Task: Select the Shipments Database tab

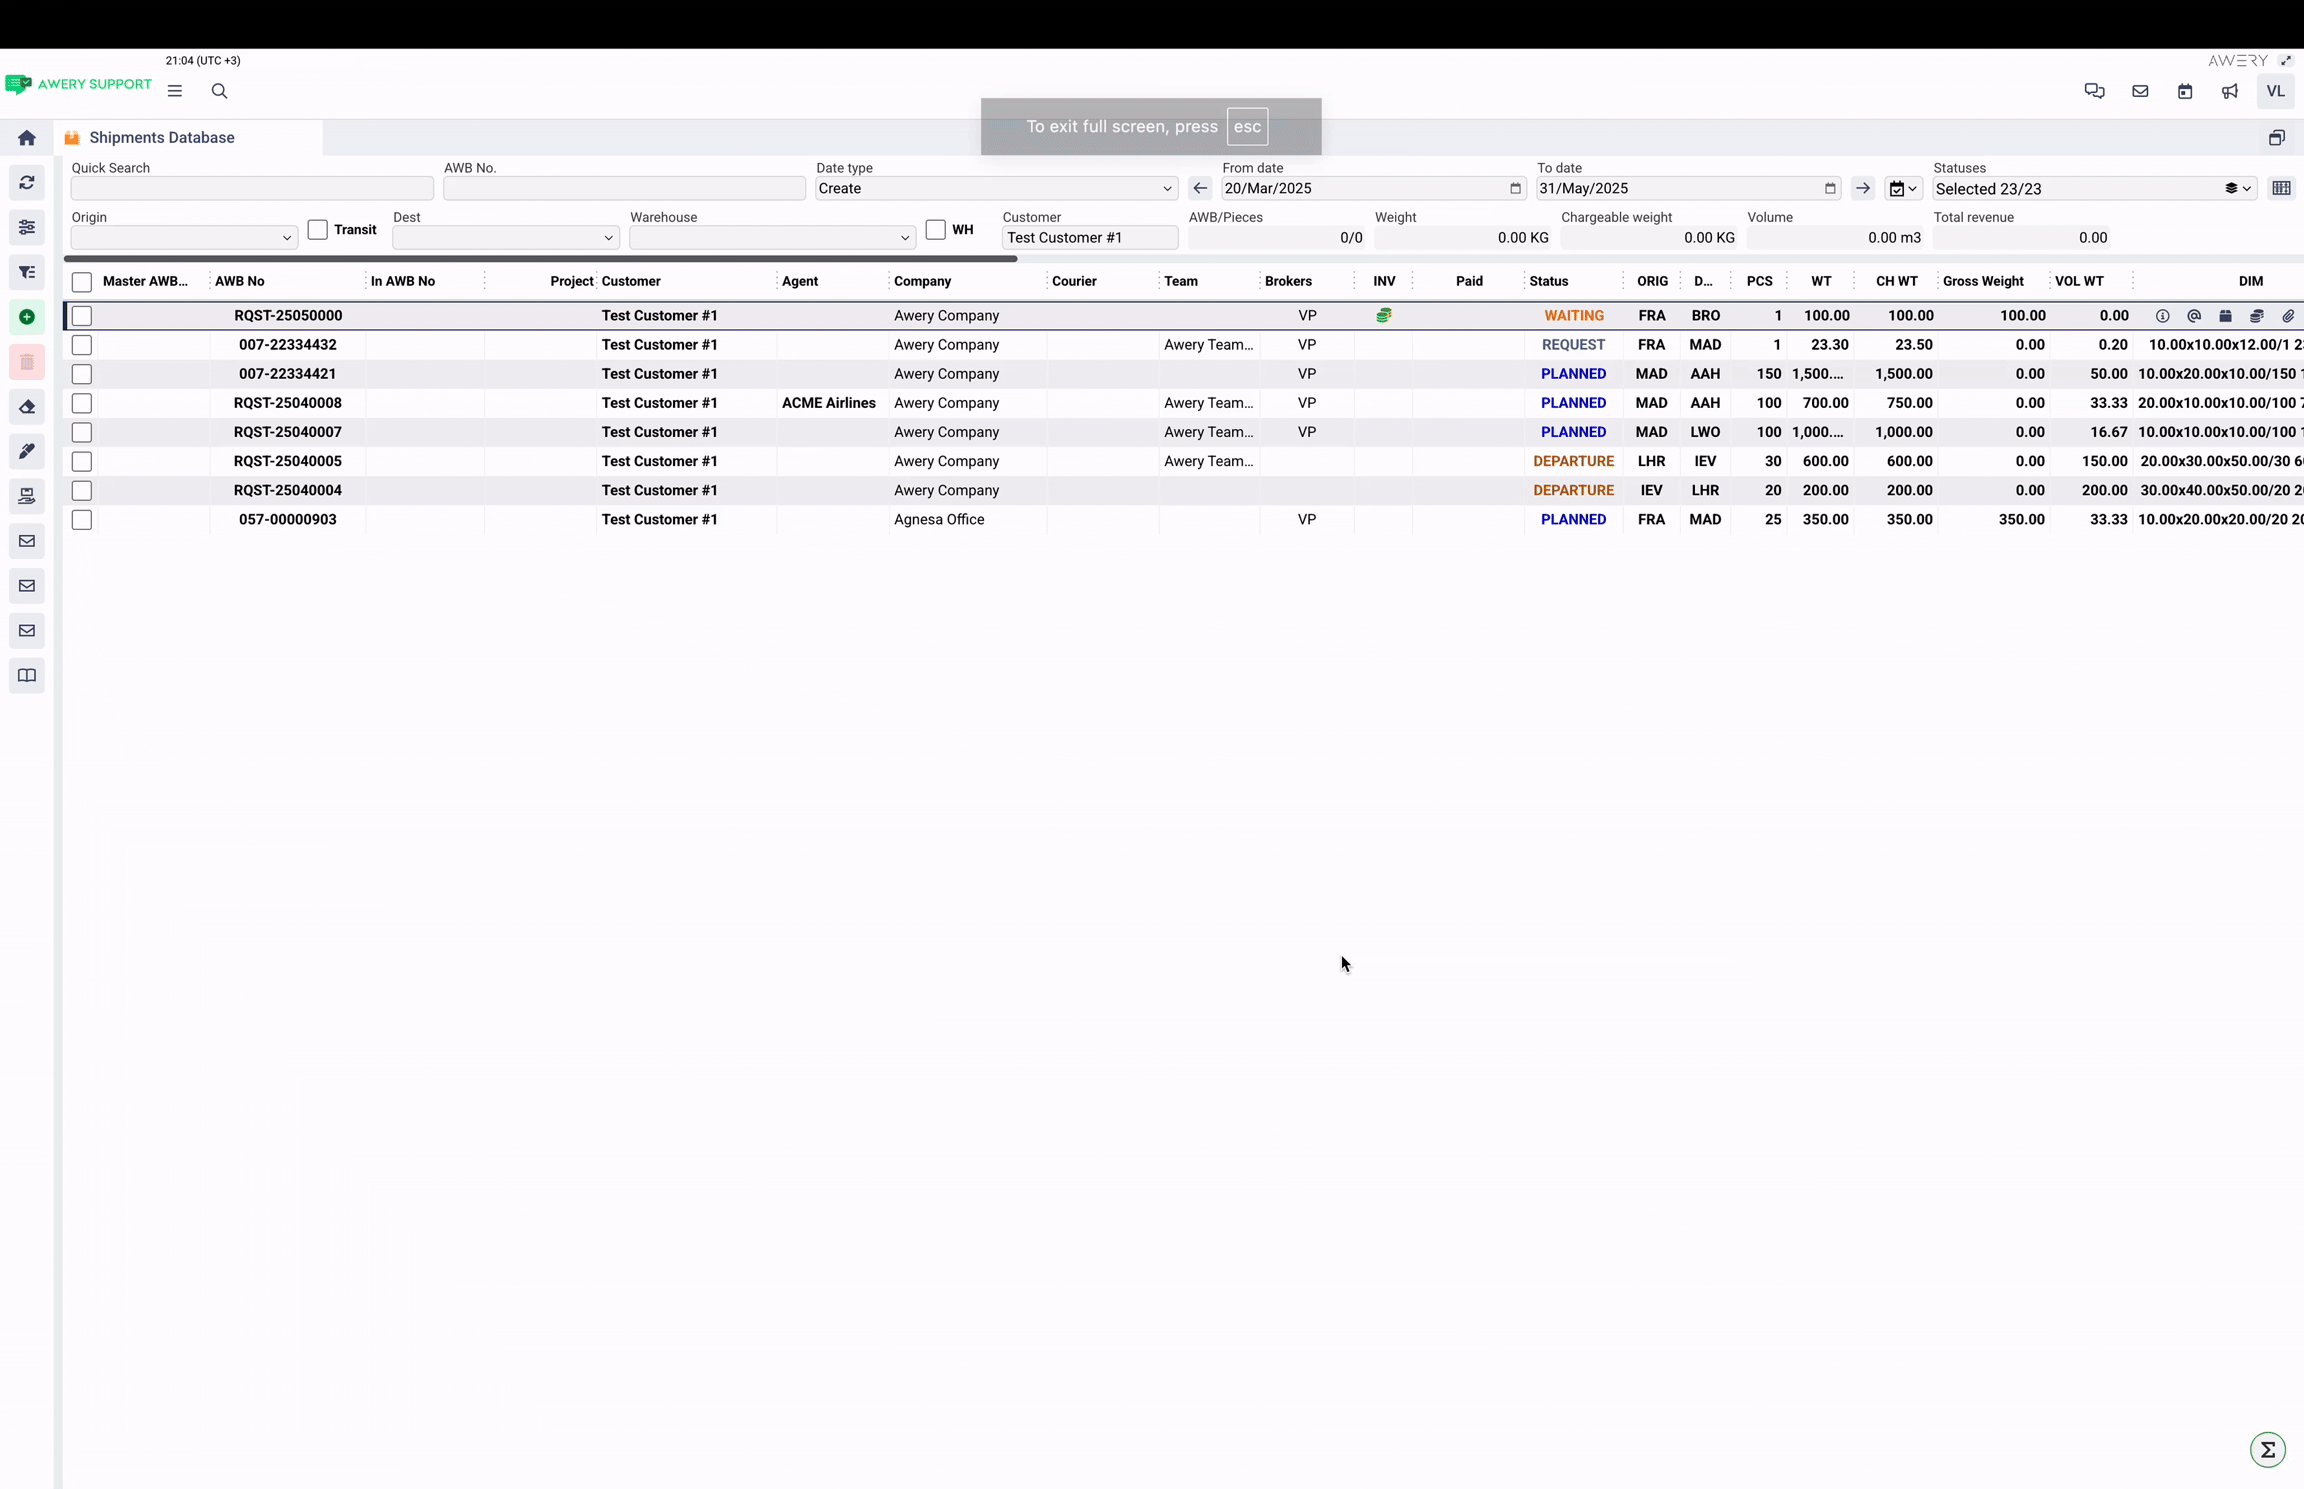Action: [x=161, y=137]
